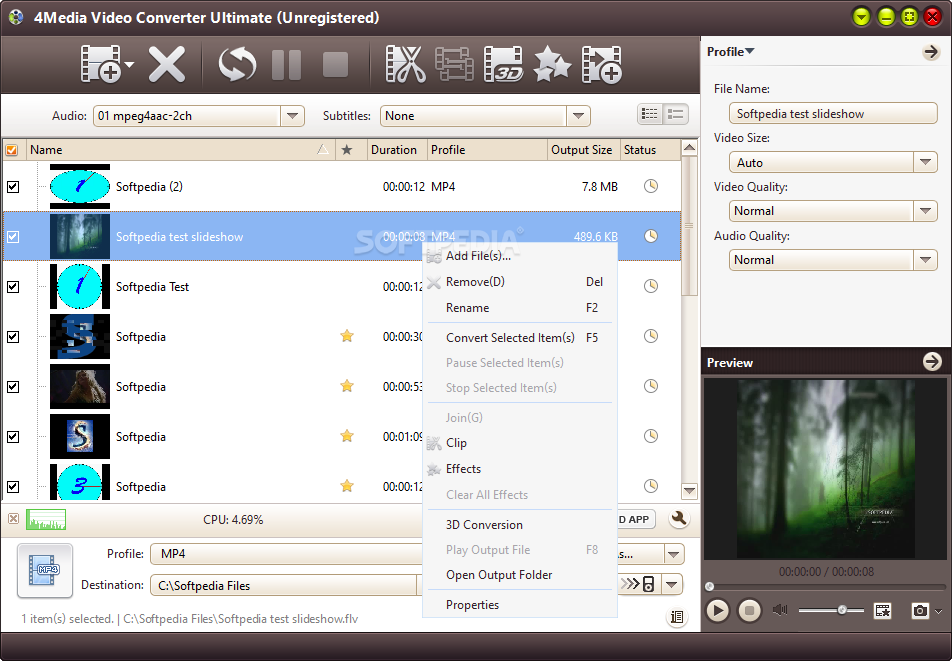Image resolution: width=952 pixels, height=661 pixels.
Task: Sort by the Name column header
Action: coord(180,150)
